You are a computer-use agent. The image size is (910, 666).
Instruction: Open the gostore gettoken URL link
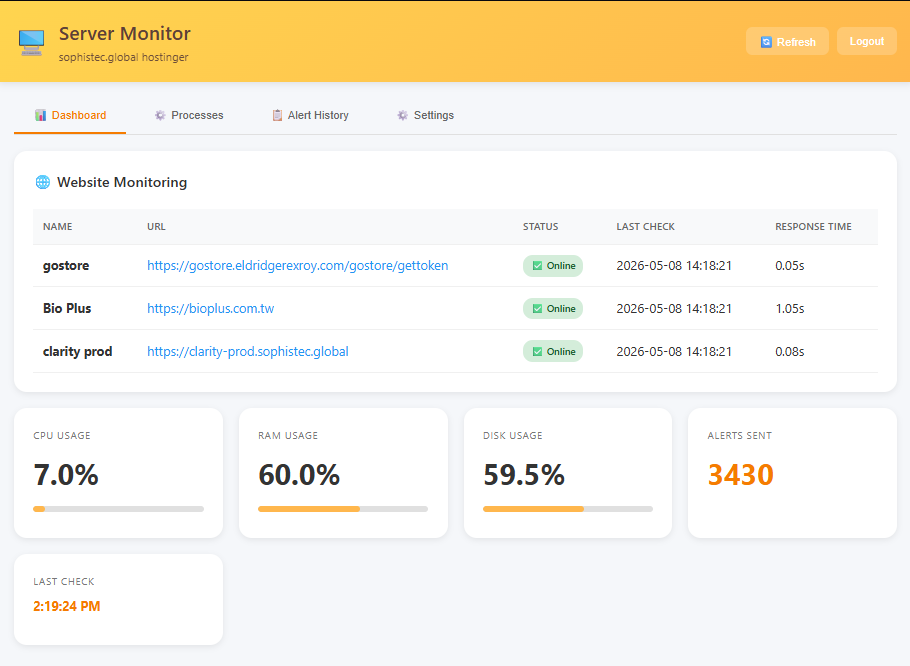pyautogui.click(x=297, y=266)
